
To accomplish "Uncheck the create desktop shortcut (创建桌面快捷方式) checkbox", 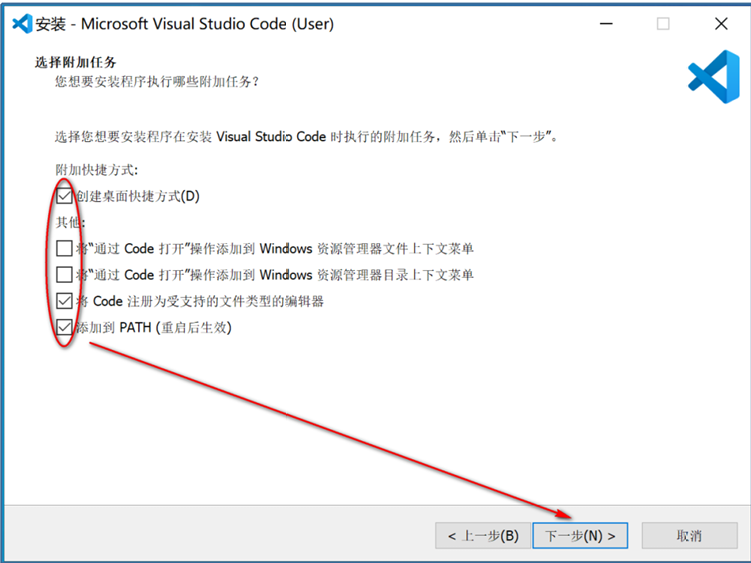I will [x=64, y=196].
